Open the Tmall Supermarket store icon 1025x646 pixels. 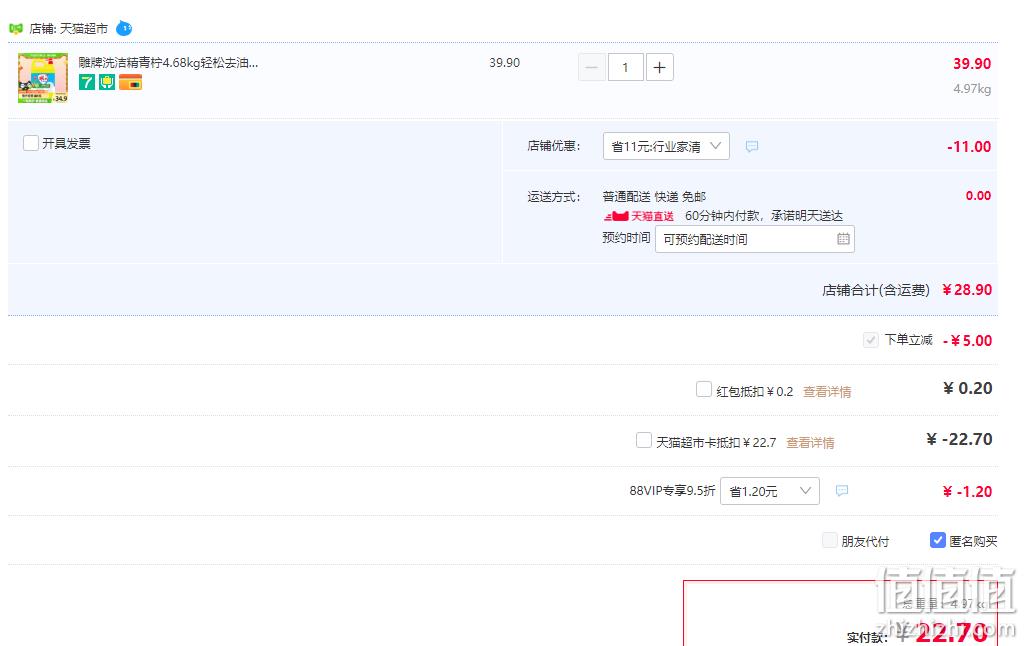(x=16, y=29)
